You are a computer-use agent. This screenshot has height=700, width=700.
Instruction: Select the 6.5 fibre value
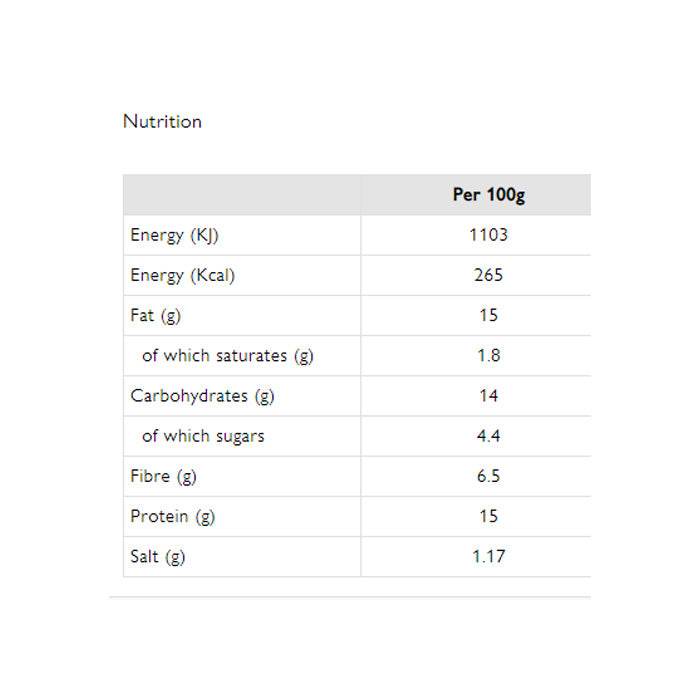click(x=488, y=476)
